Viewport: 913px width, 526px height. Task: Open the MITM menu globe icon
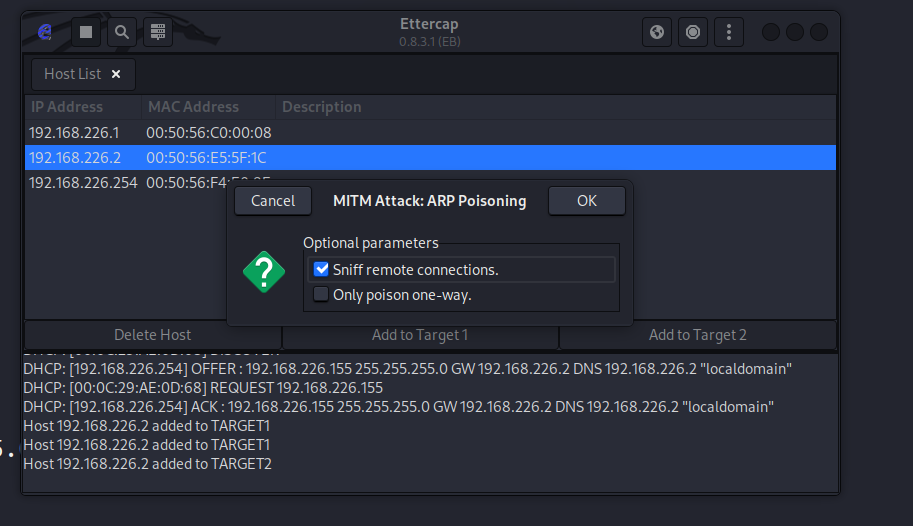(657, 32)
